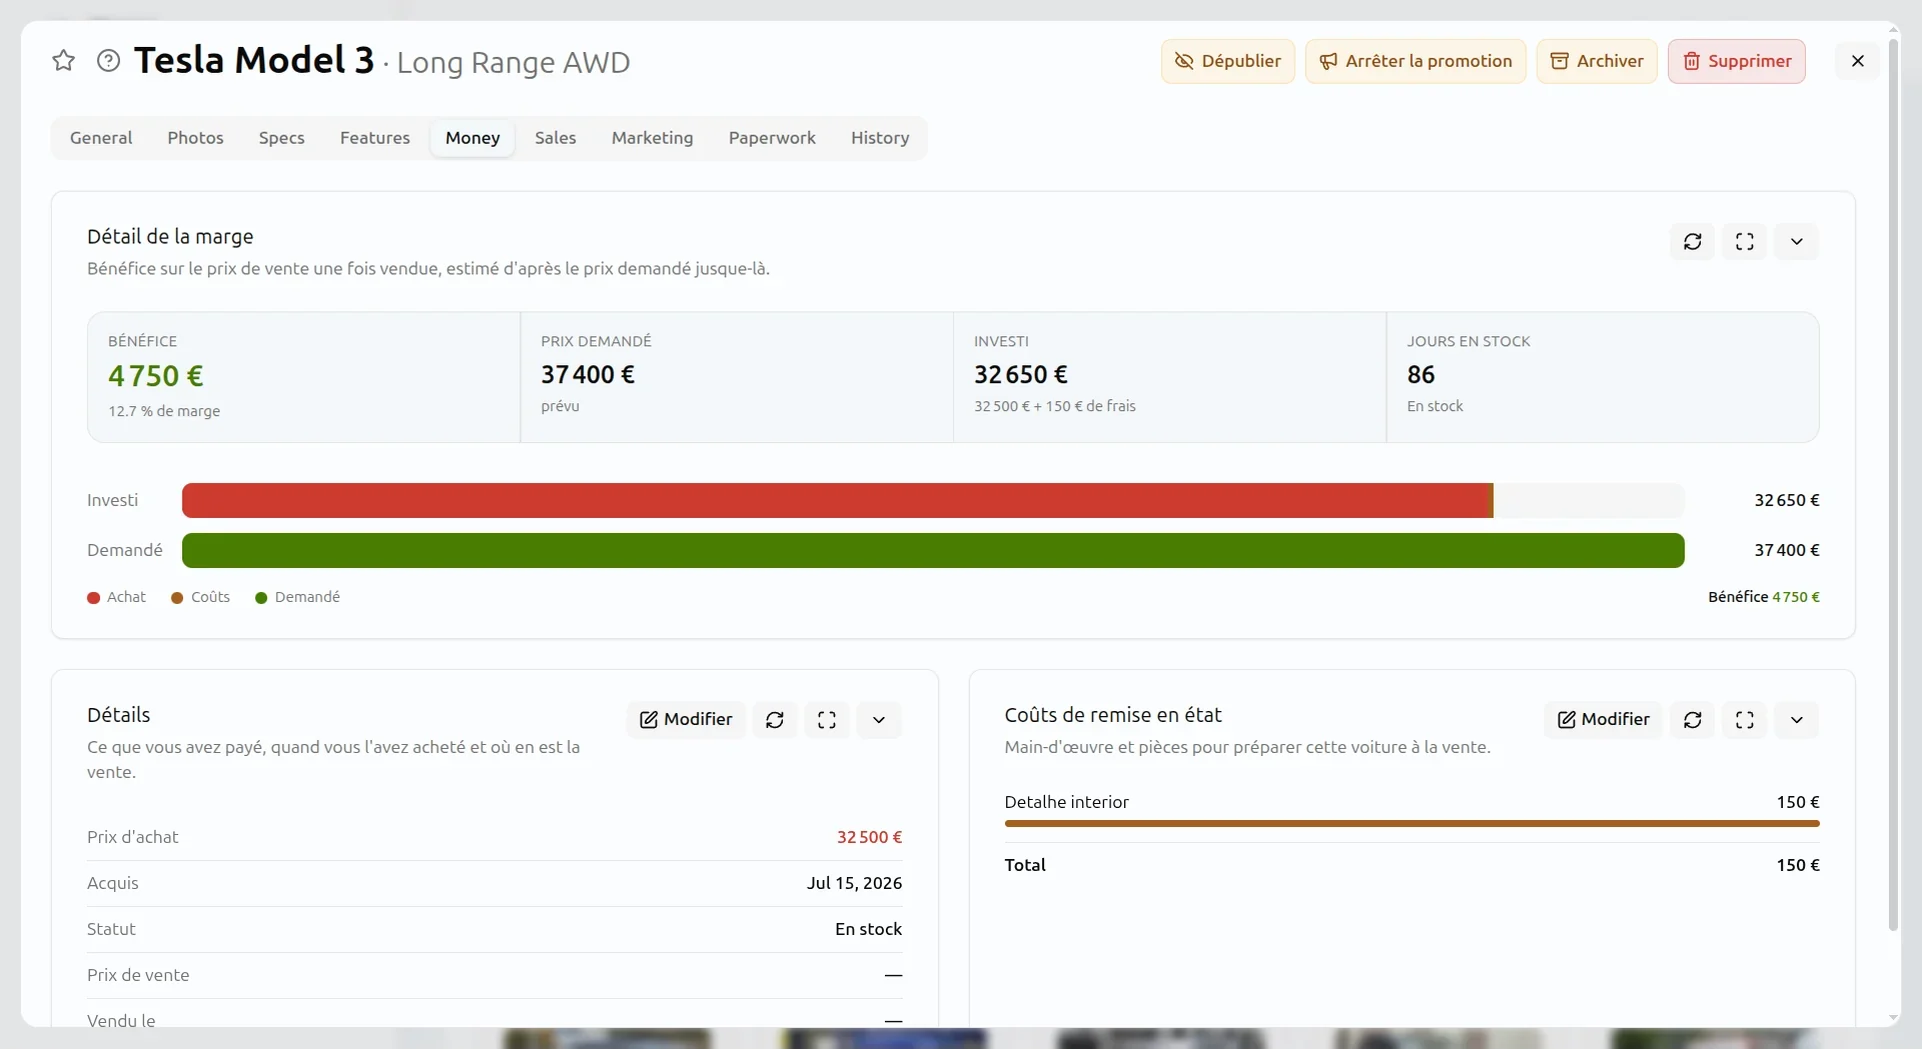Open the Photos tab
This screenshot has height=1049, width=1922.
(195, 138)
